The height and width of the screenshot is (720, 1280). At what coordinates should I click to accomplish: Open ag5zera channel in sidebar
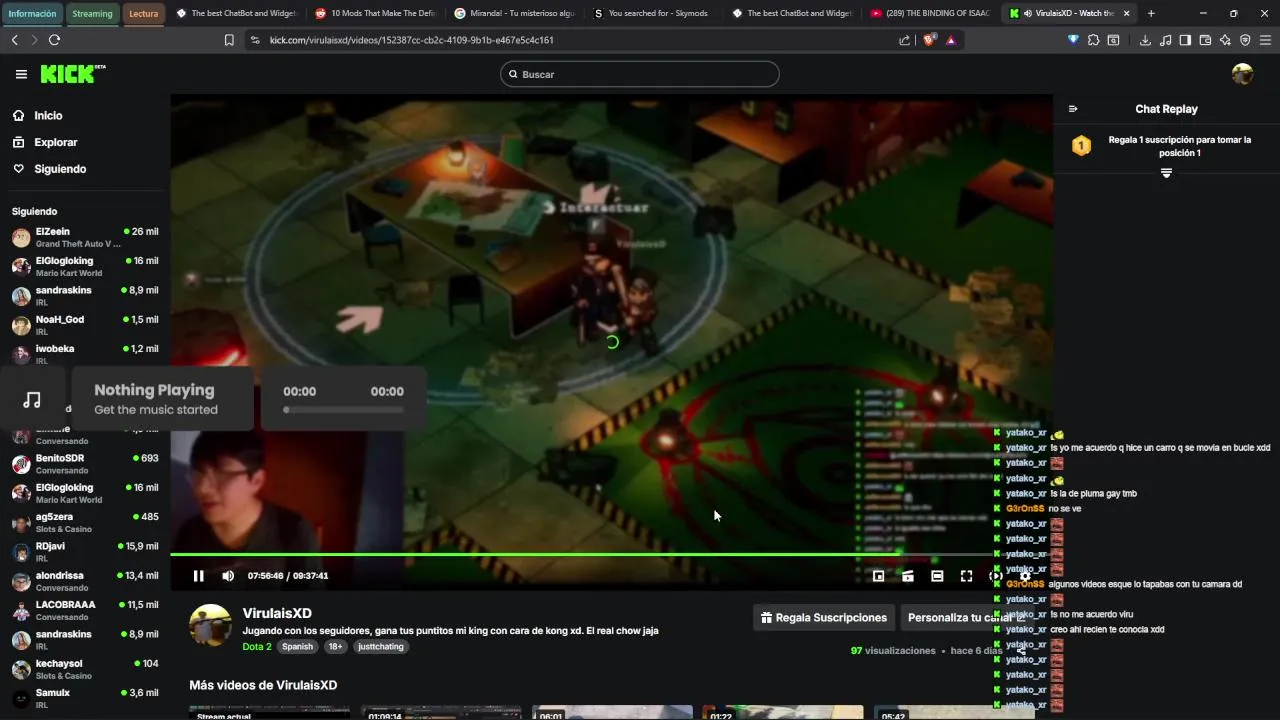[85, 522]
